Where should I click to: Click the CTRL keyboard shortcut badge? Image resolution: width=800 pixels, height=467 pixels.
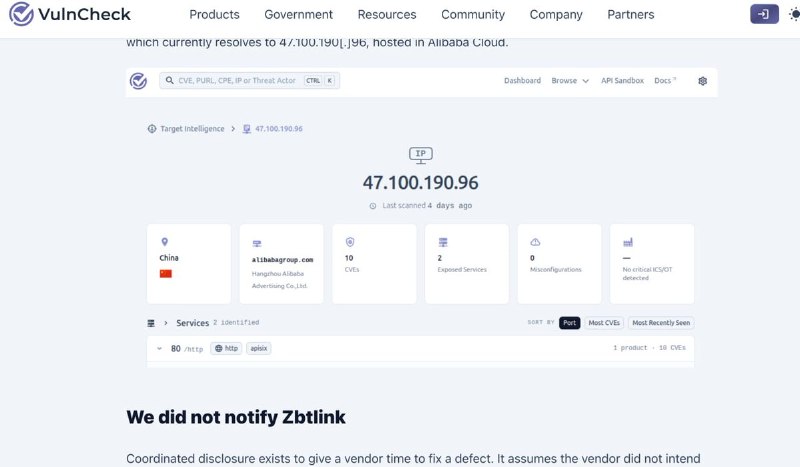tap(313, 81)
